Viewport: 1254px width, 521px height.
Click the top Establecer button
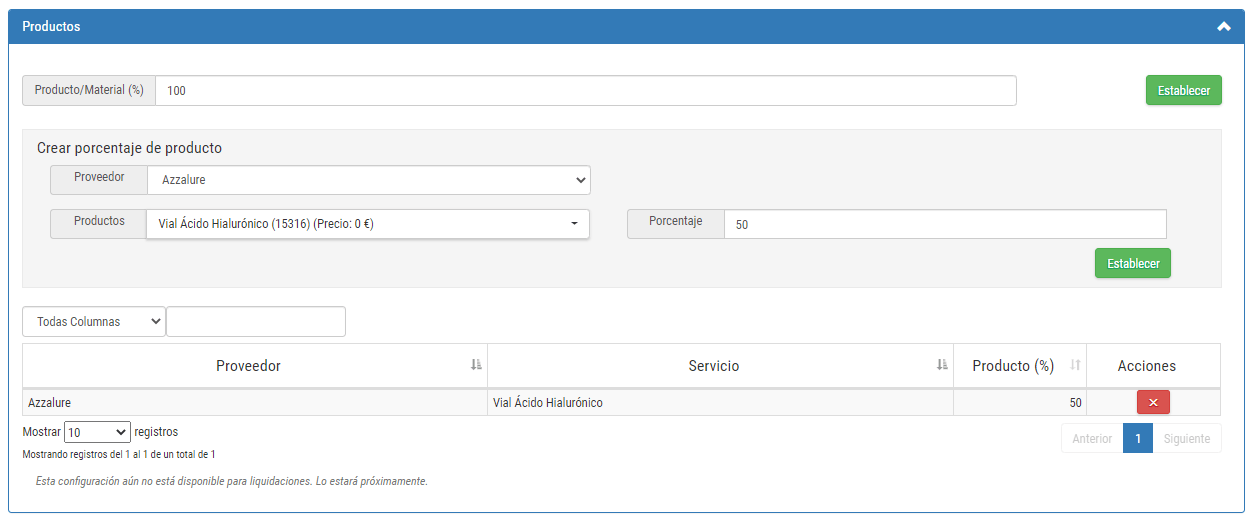pos(1184,90)
